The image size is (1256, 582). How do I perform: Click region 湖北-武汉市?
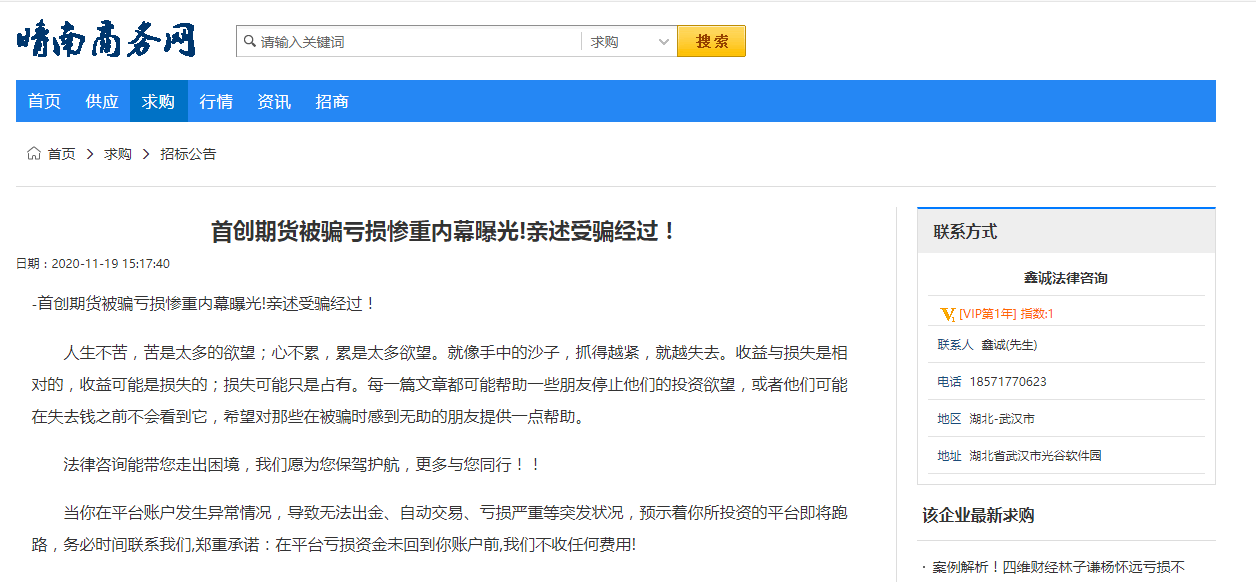[1002, 419]
